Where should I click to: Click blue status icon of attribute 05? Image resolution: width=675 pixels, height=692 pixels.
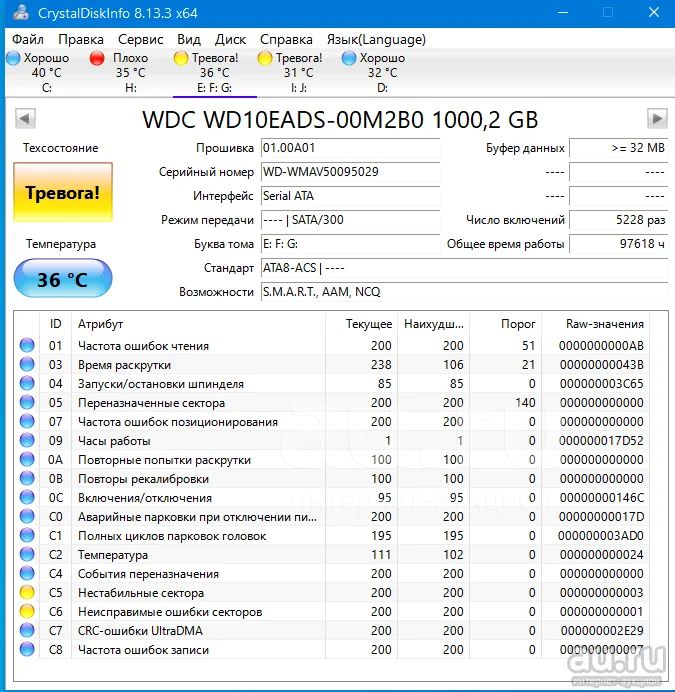point(27,402)
